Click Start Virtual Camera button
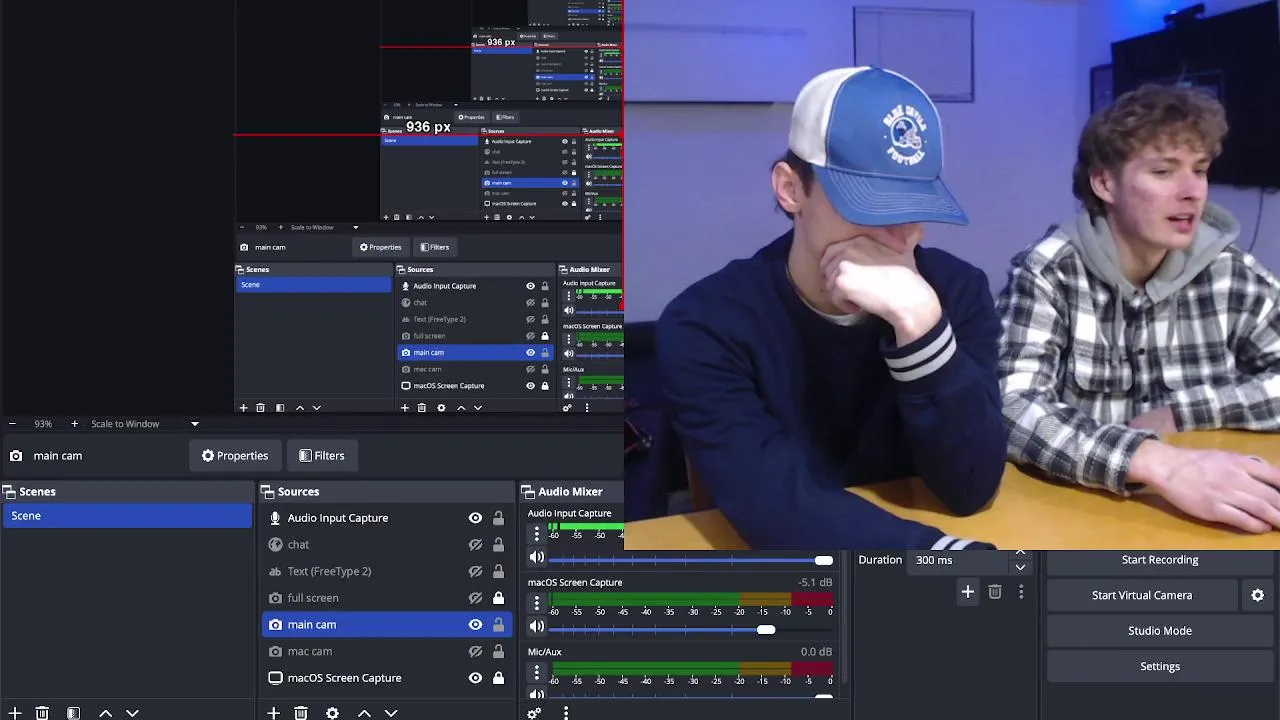Image resolution: width=1280 pixels, height=720 pixels. pyautogui.click(x=1142, y=595)
